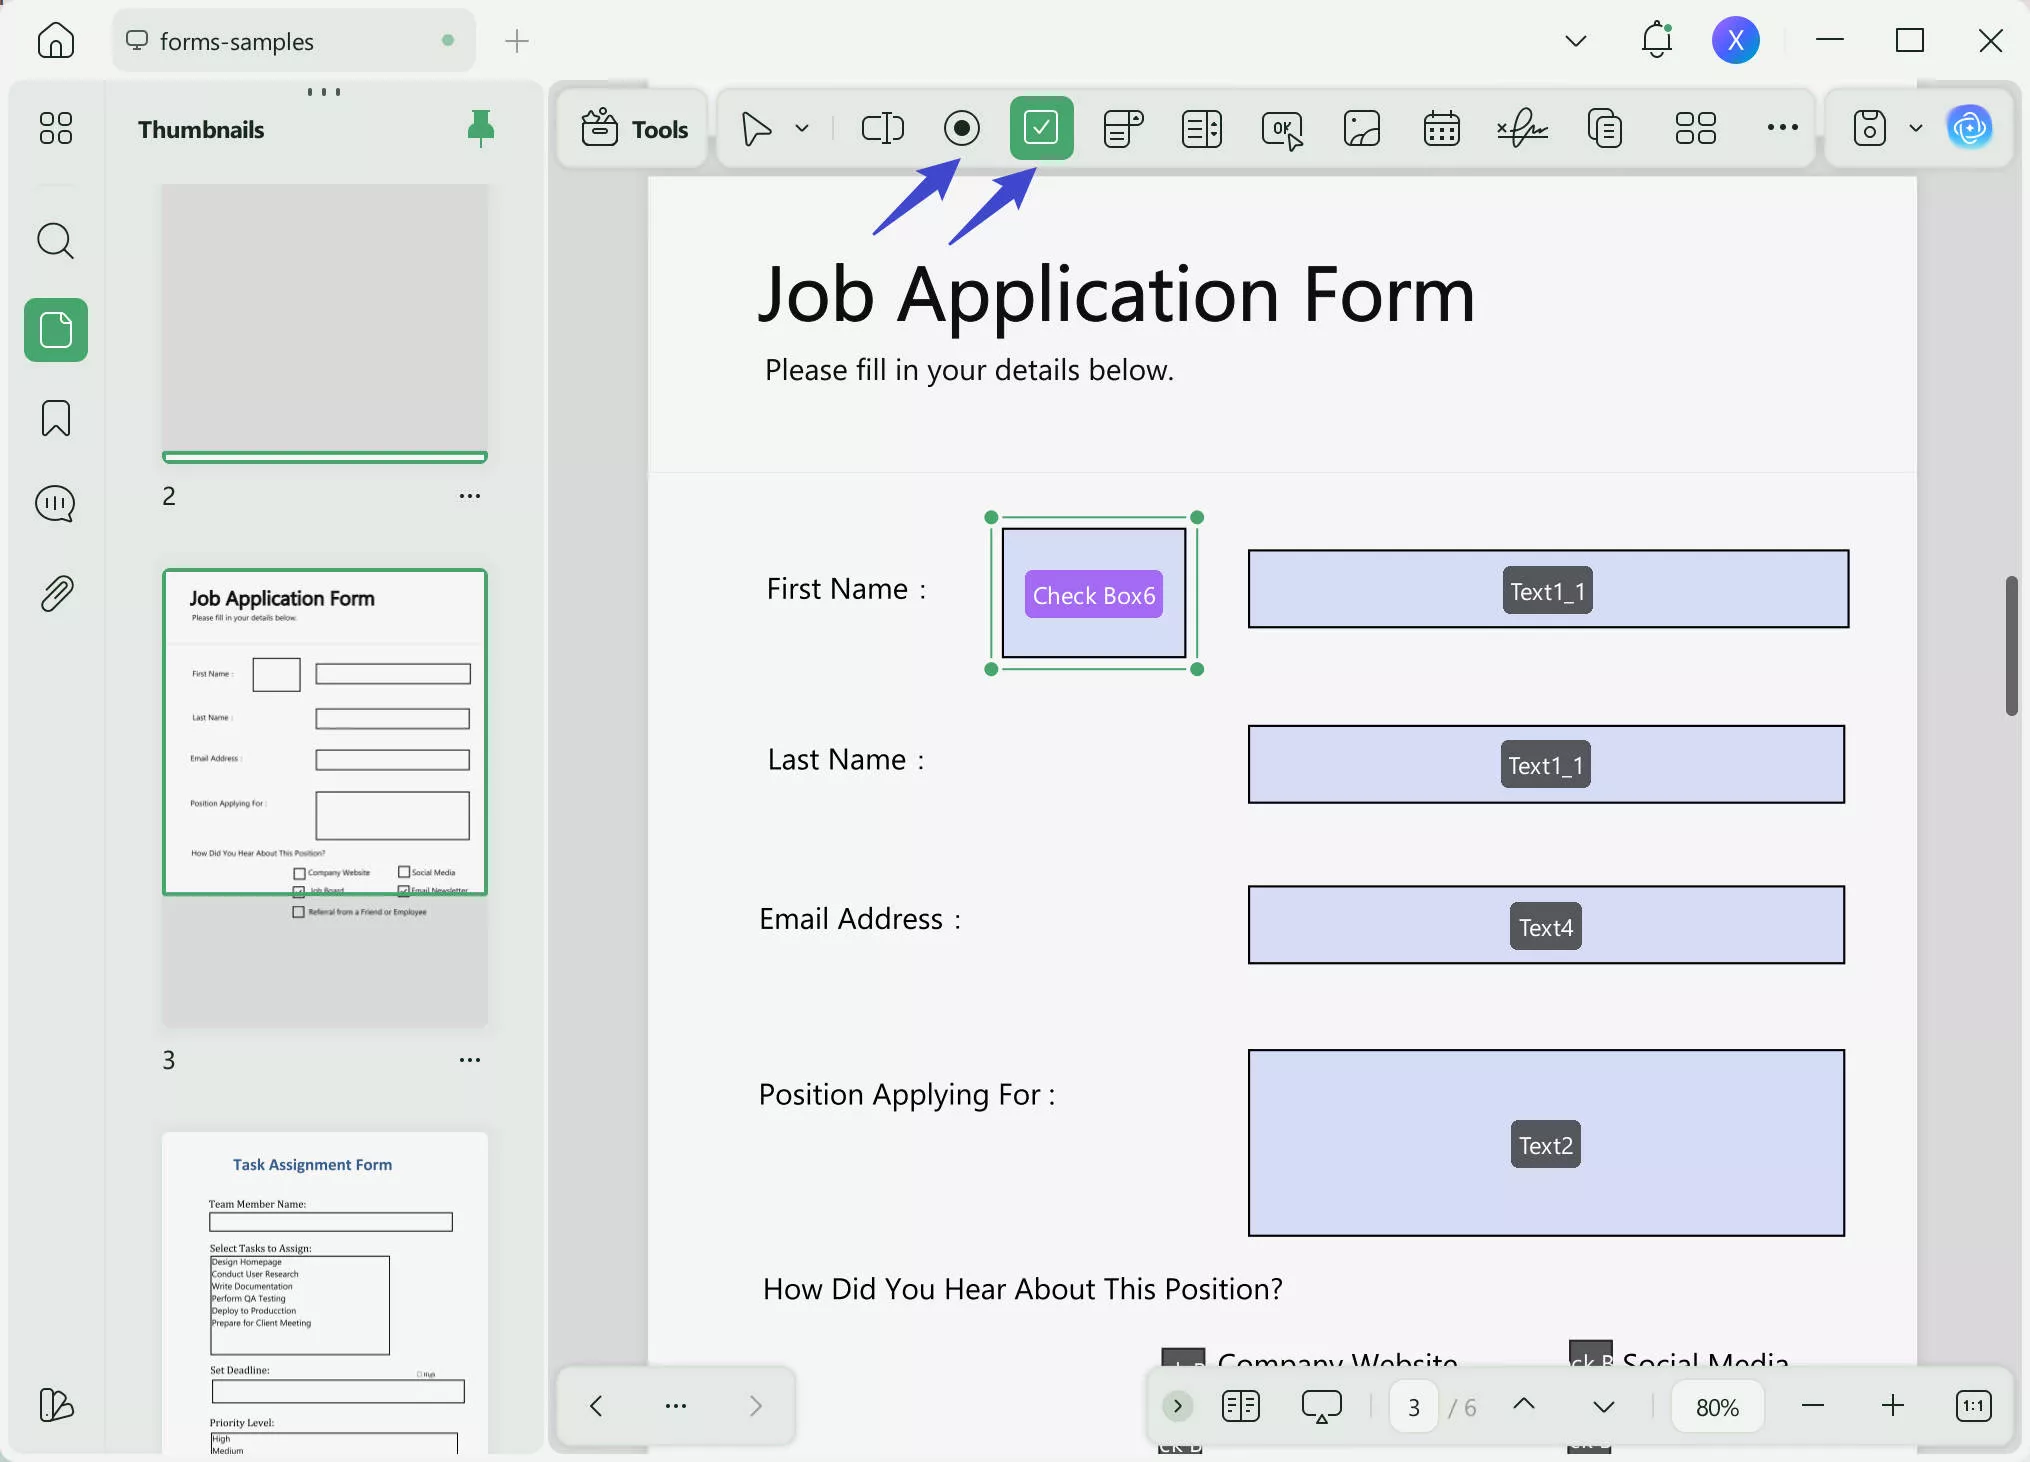The image size is (2030, 1462).
Task: Open the Tools menu
Action: tap(634, 128)
